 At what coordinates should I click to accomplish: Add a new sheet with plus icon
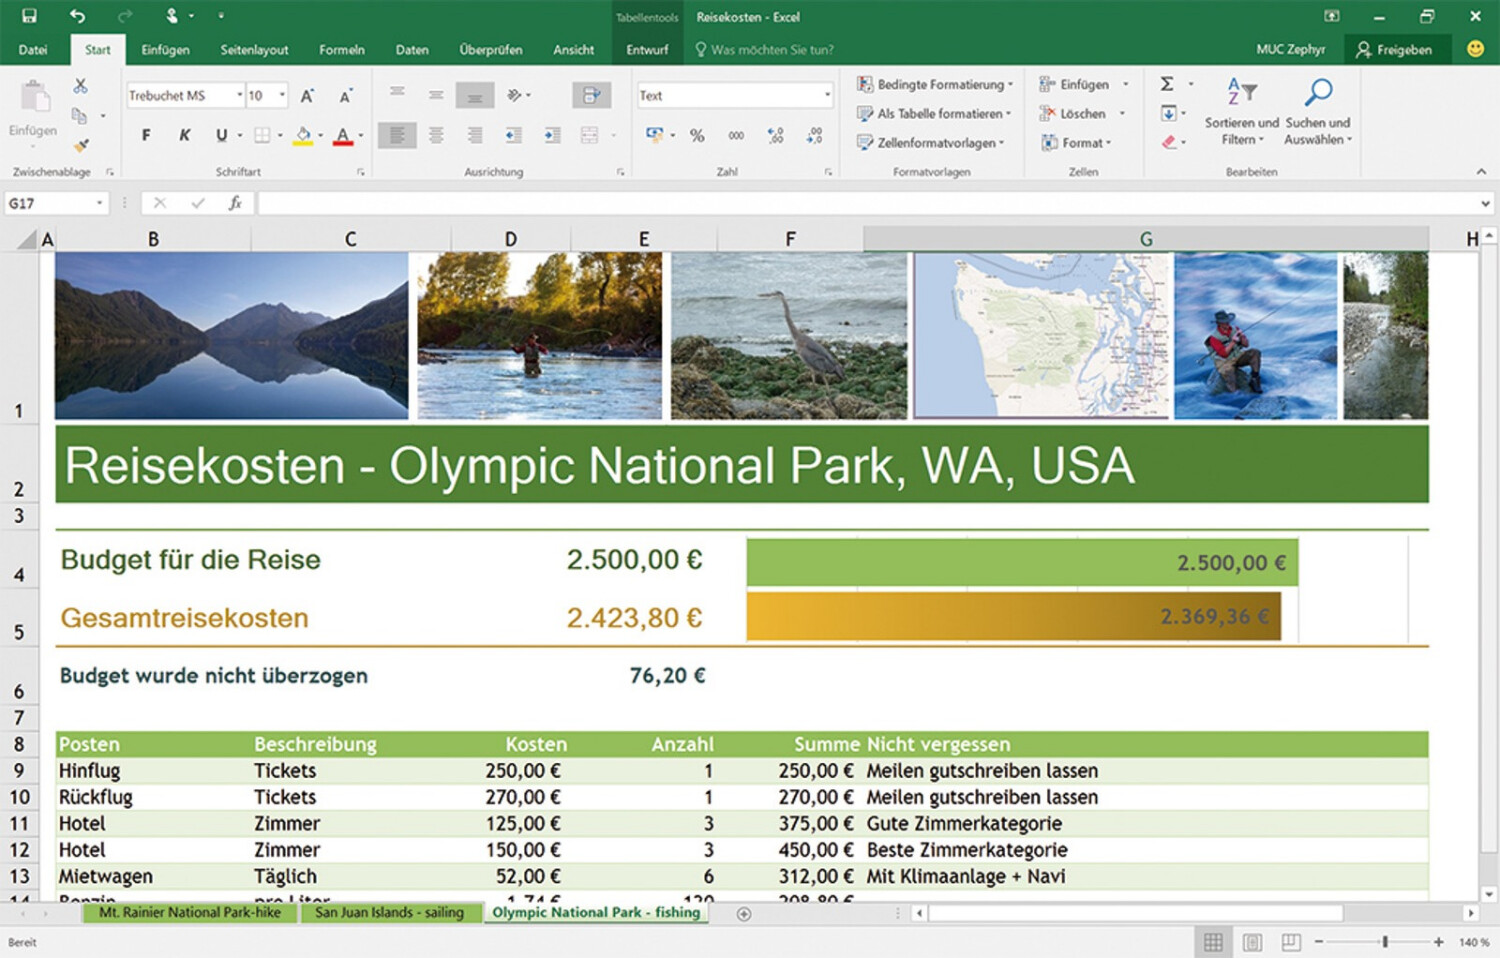pyautogui.click(x=744, y=914)
